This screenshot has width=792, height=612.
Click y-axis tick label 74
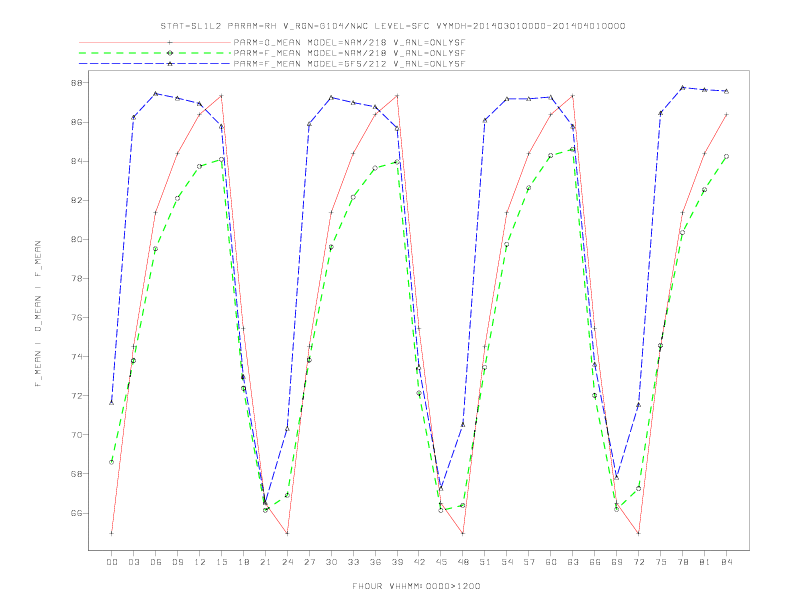point(76,356)
